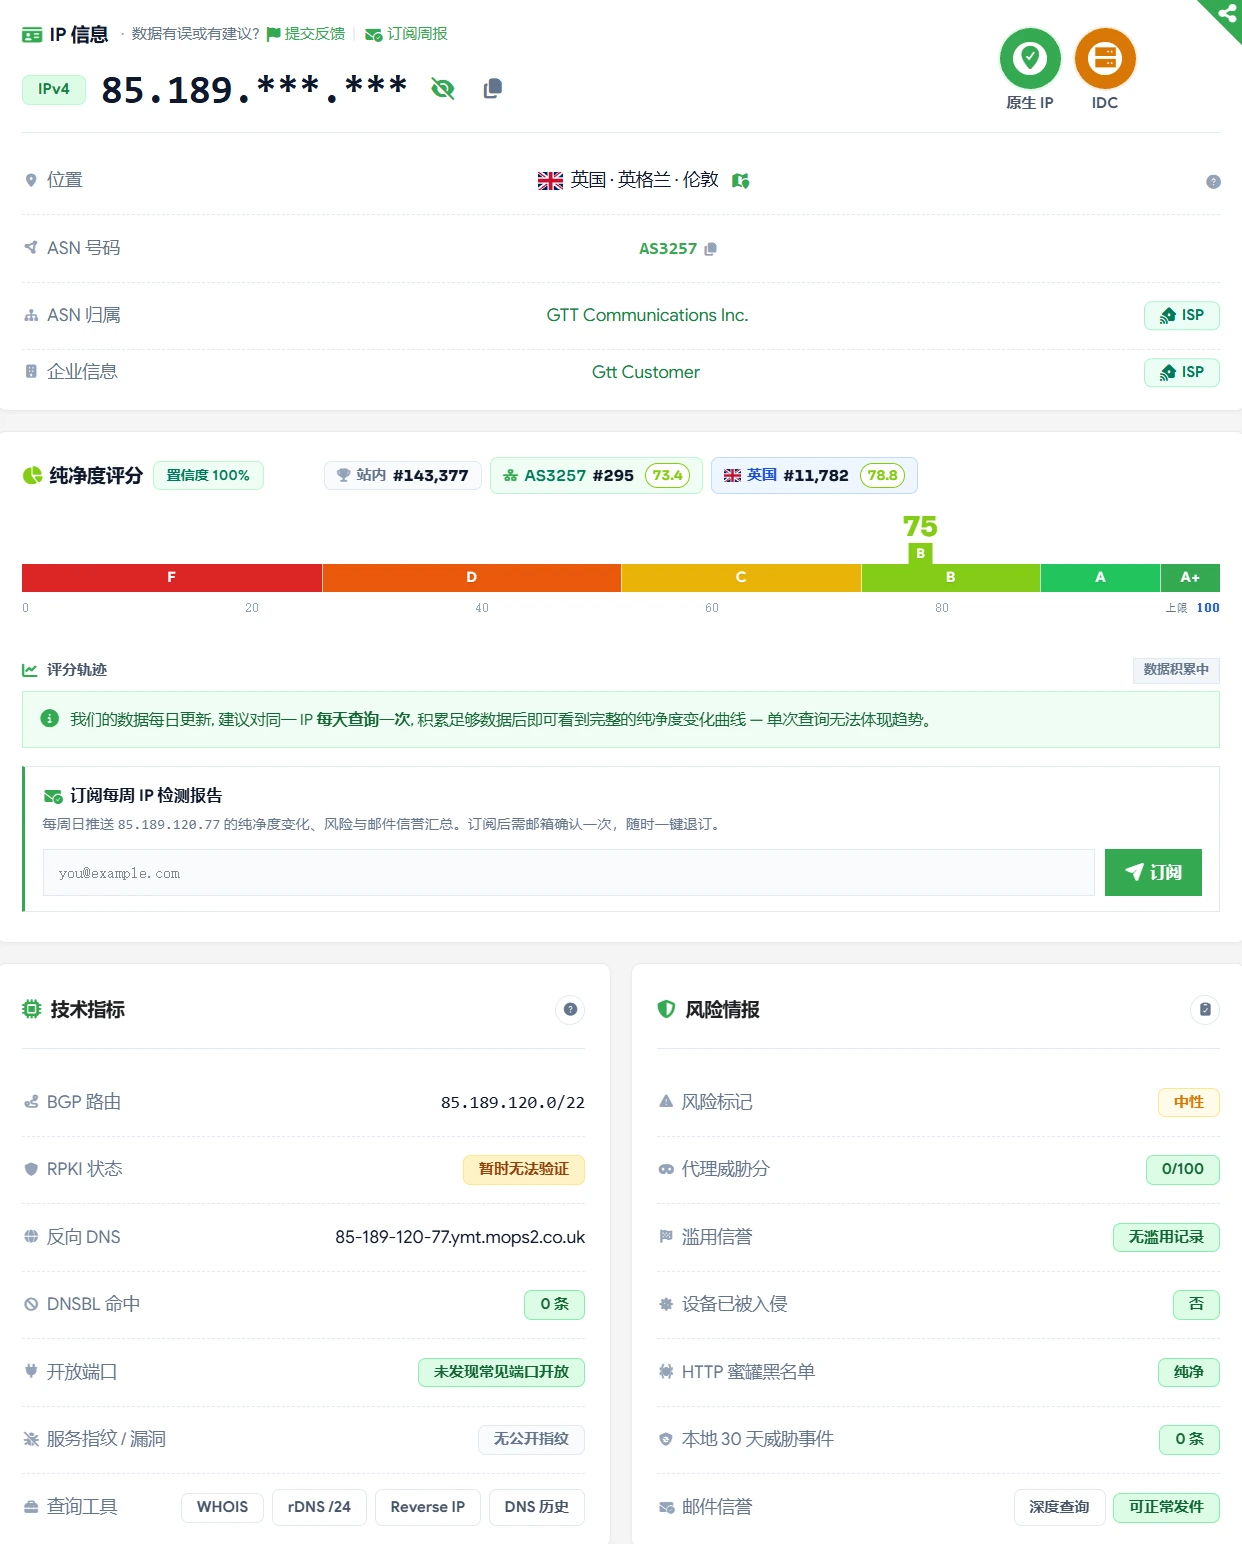Click 可正常发件 mail status badge
1242x1544 pixels.
1166,1508
